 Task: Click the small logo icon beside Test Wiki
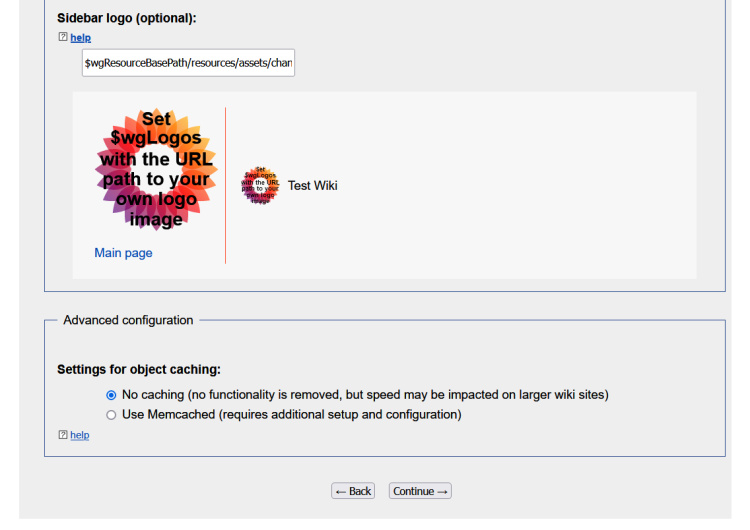[x=260, y=185]
